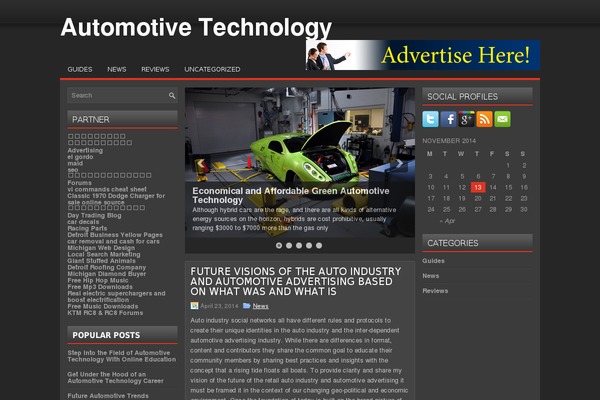600x400 pixels.
Task: Open the Guides navigation menu item
Action: coord(80,69)
